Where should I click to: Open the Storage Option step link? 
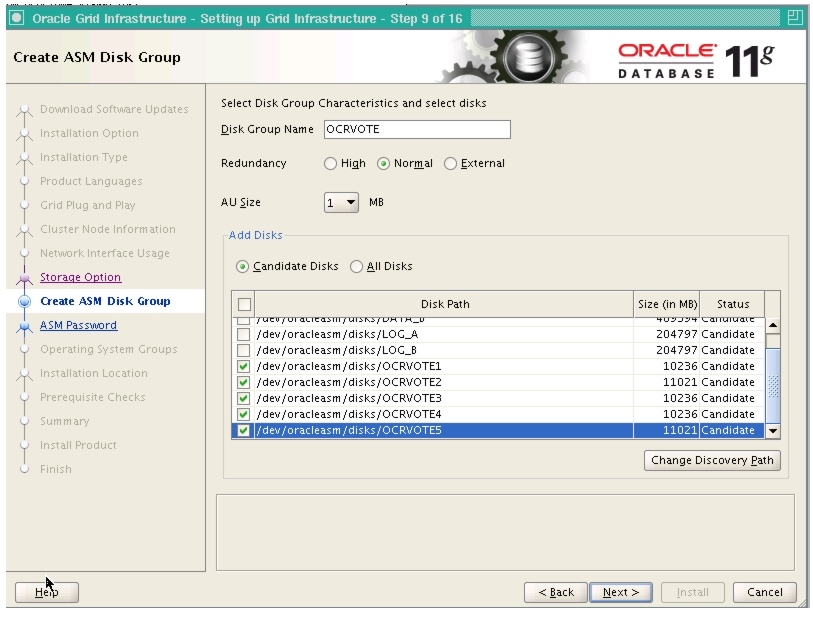click(80, 277)
